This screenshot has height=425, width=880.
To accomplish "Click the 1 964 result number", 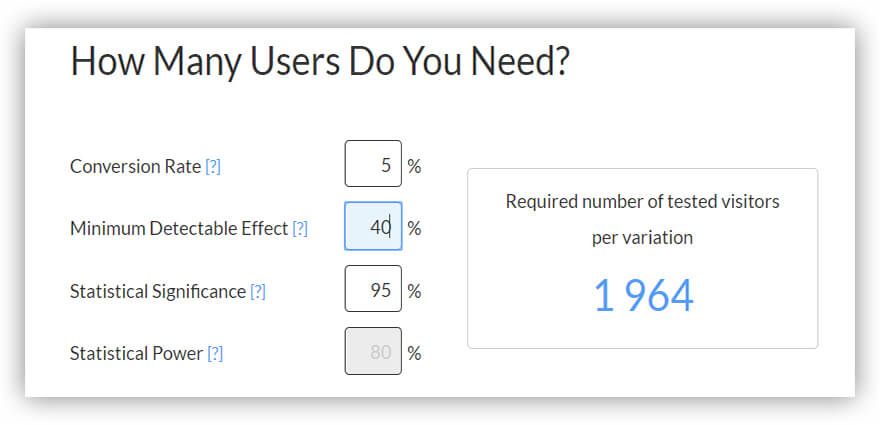I will pyautogui.click(x=643, y=296).
